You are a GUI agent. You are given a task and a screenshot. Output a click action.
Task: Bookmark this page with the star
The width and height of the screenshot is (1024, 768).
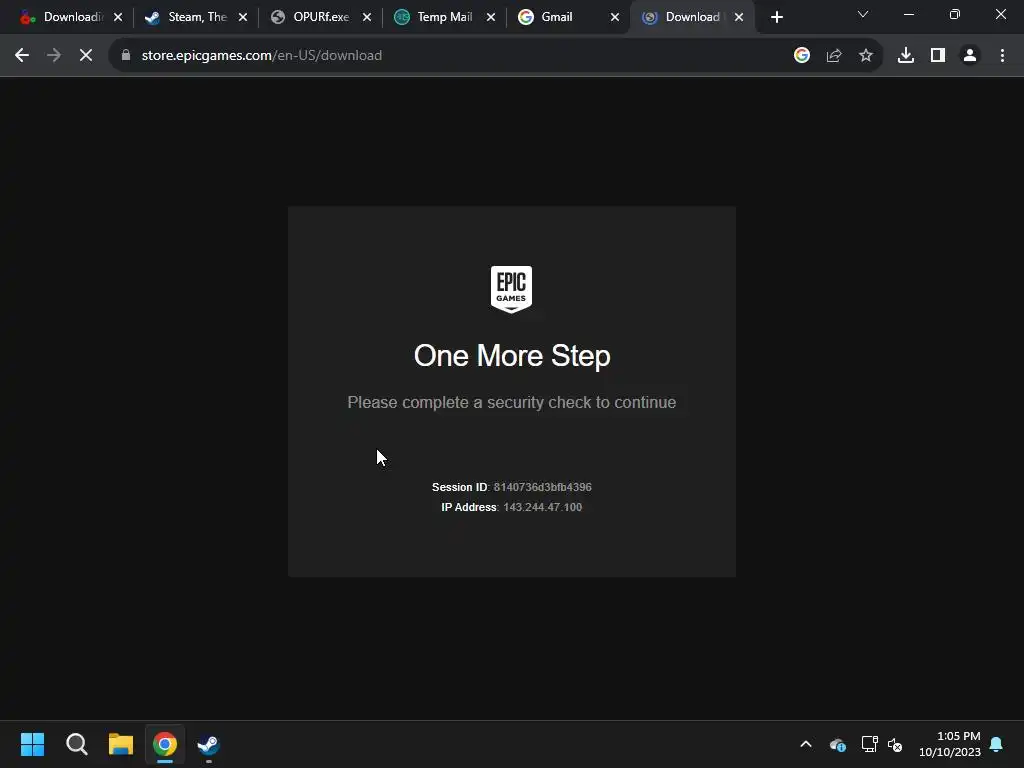[866, 56]
